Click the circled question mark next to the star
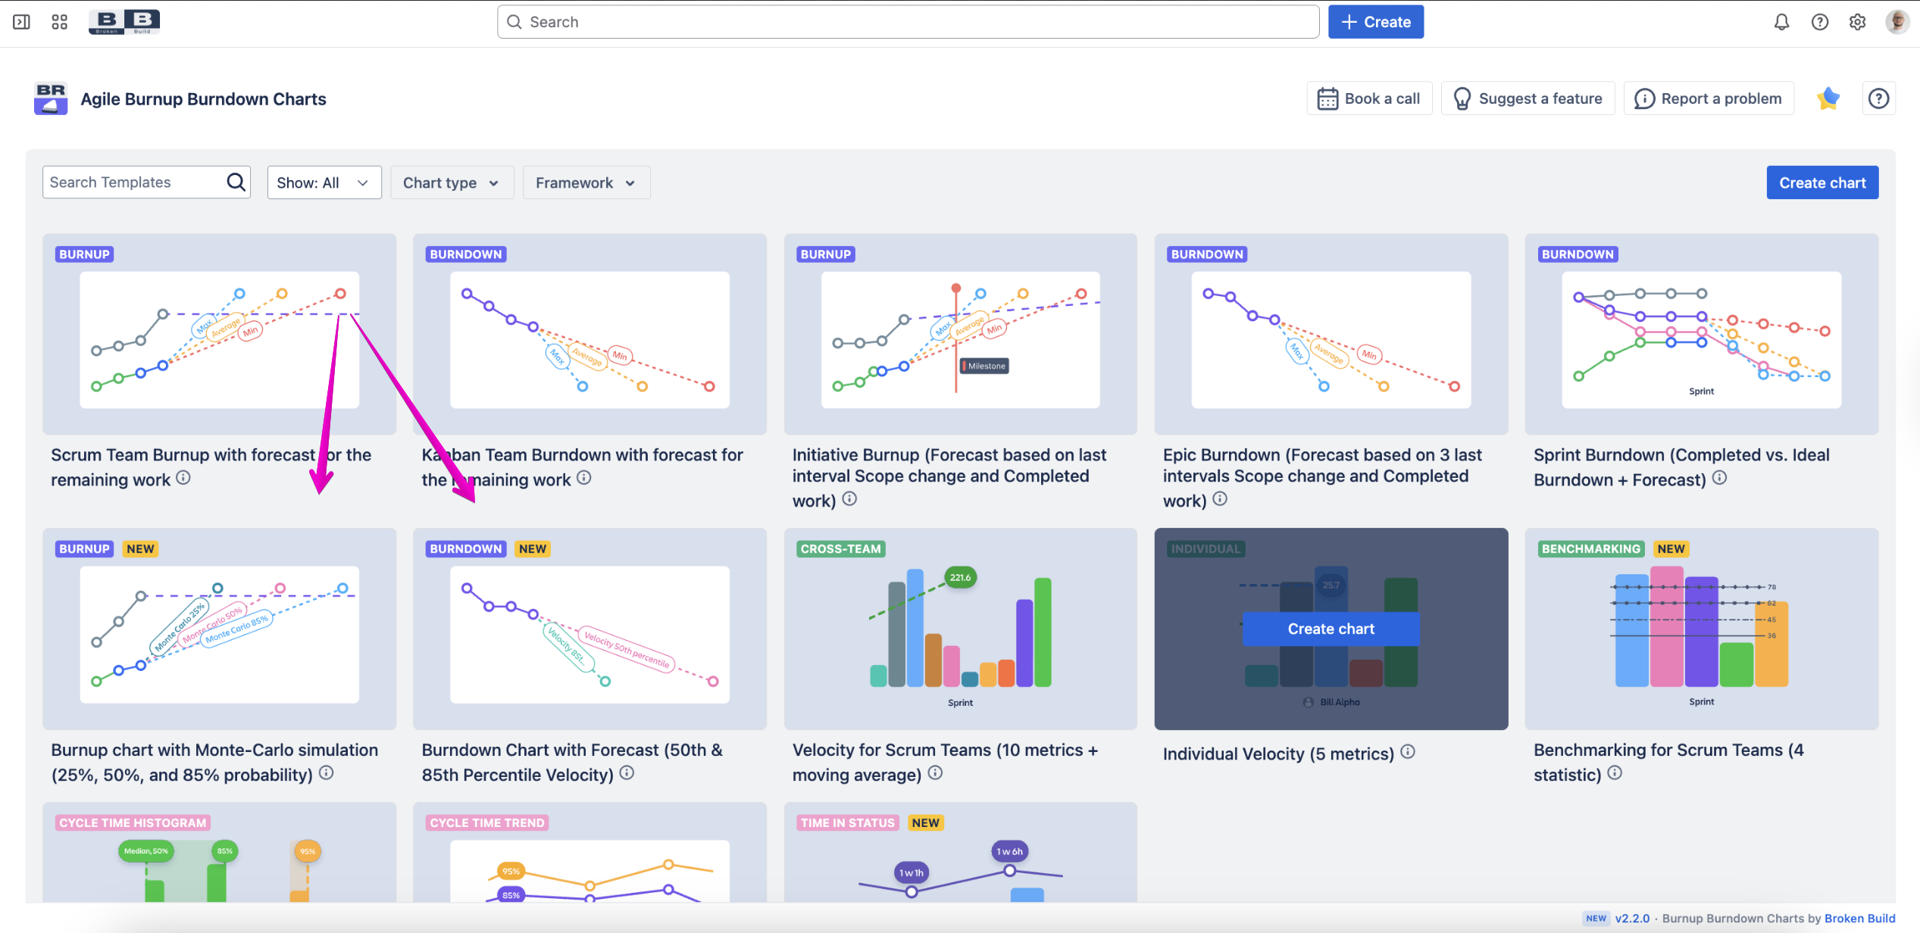The width and height of the screenshot is (1920, 933). [x=1879, y=98]
